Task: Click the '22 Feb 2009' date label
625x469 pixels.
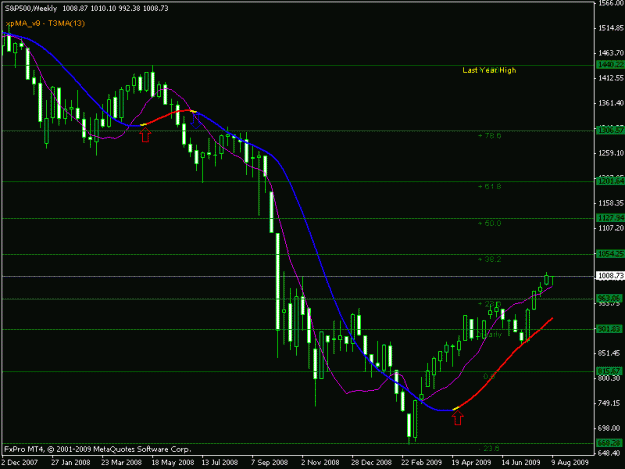Action: [x=421, y=463]
